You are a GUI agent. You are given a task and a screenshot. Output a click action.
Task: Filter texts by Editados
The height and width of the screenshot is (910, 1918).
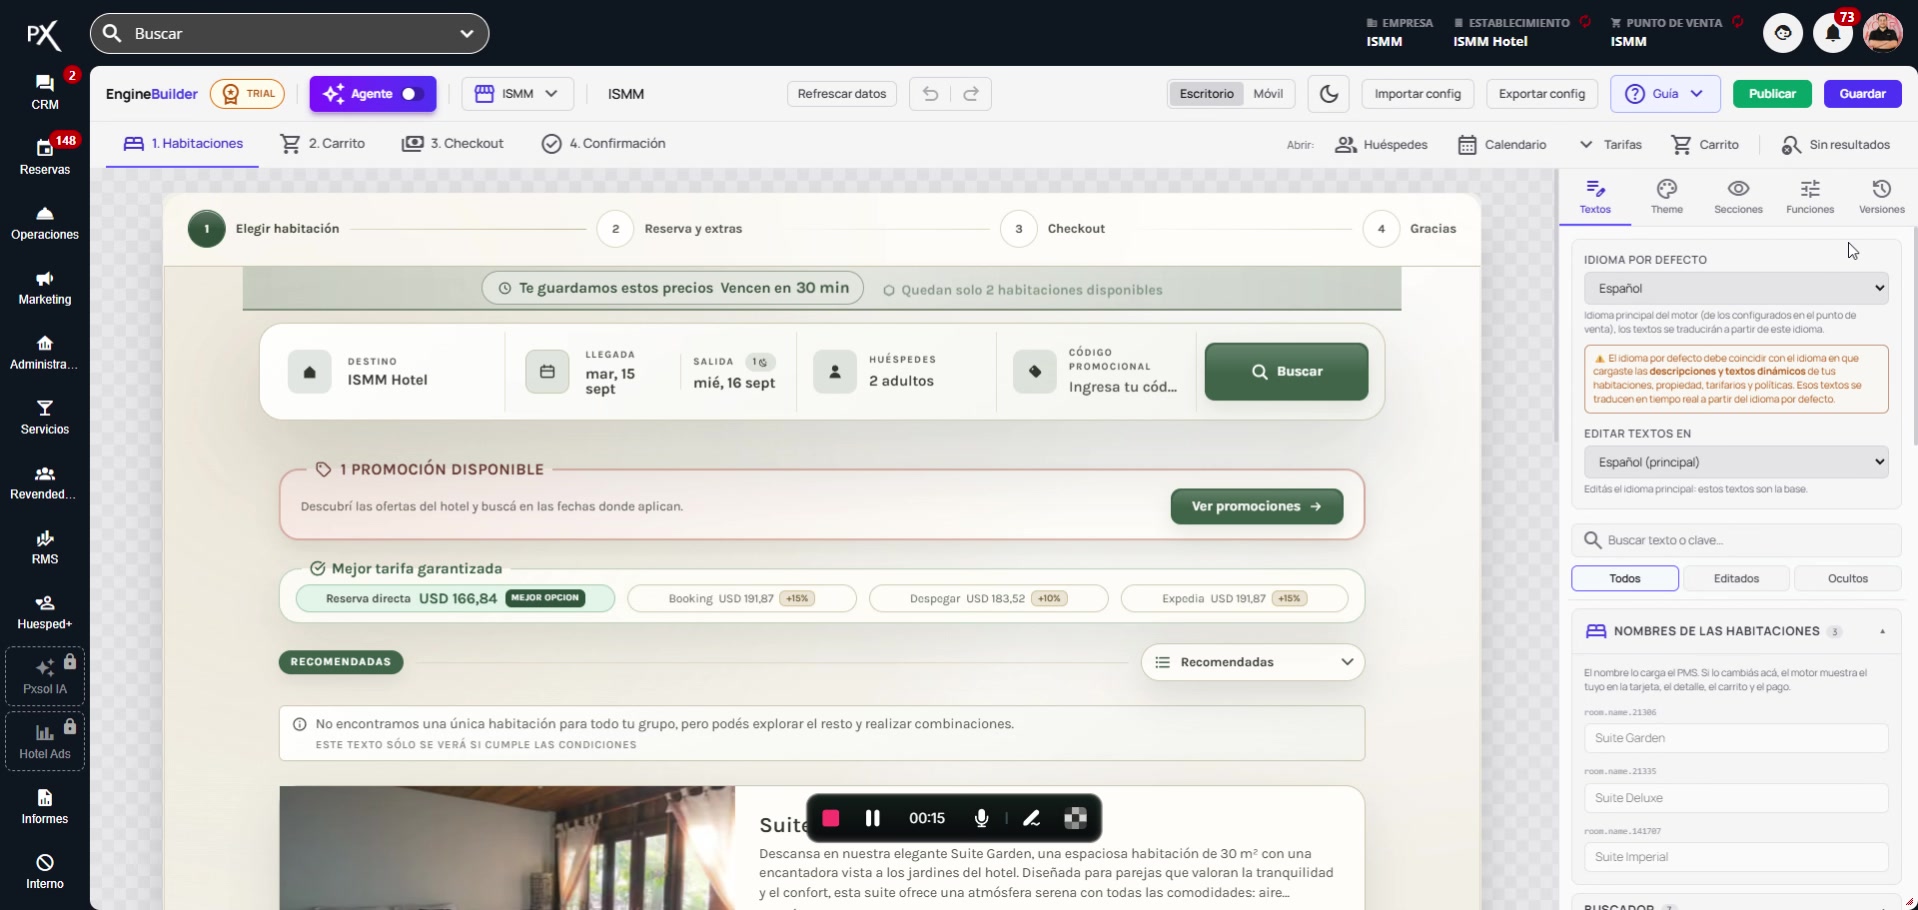[x=1736, y=578]
